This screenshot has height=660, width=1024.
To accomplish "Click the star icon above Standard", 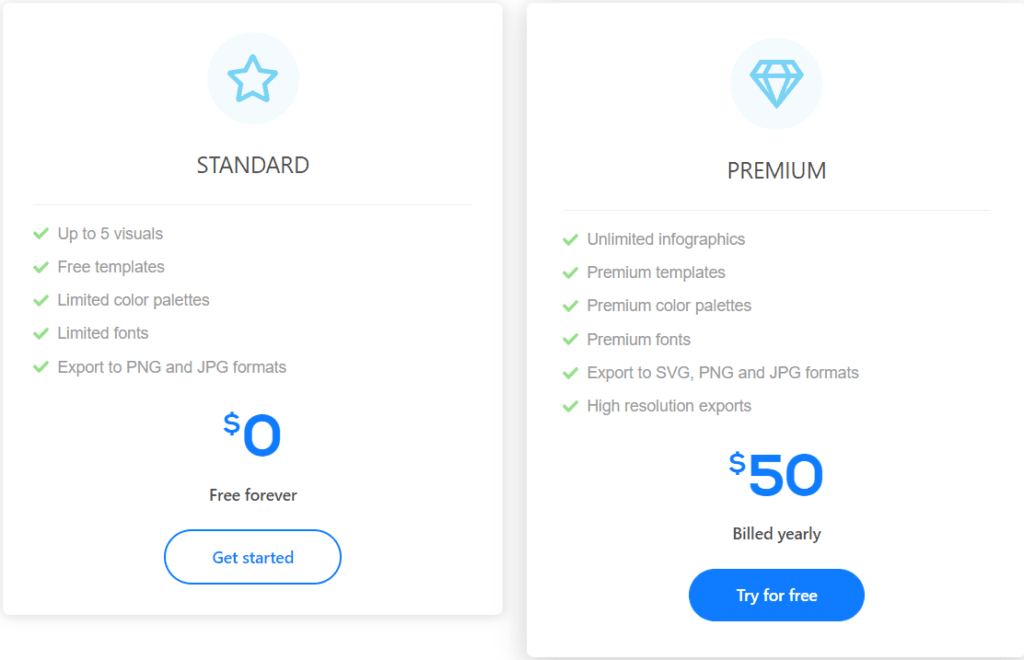I will [x=252, y=79].
